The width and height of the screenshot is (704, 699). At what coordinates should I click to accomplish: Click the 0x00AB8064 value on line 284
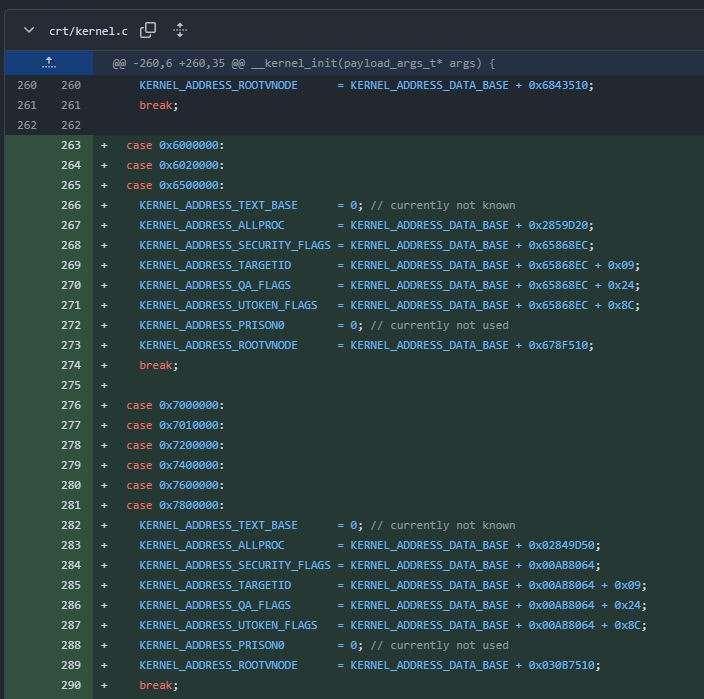(562, 565)
